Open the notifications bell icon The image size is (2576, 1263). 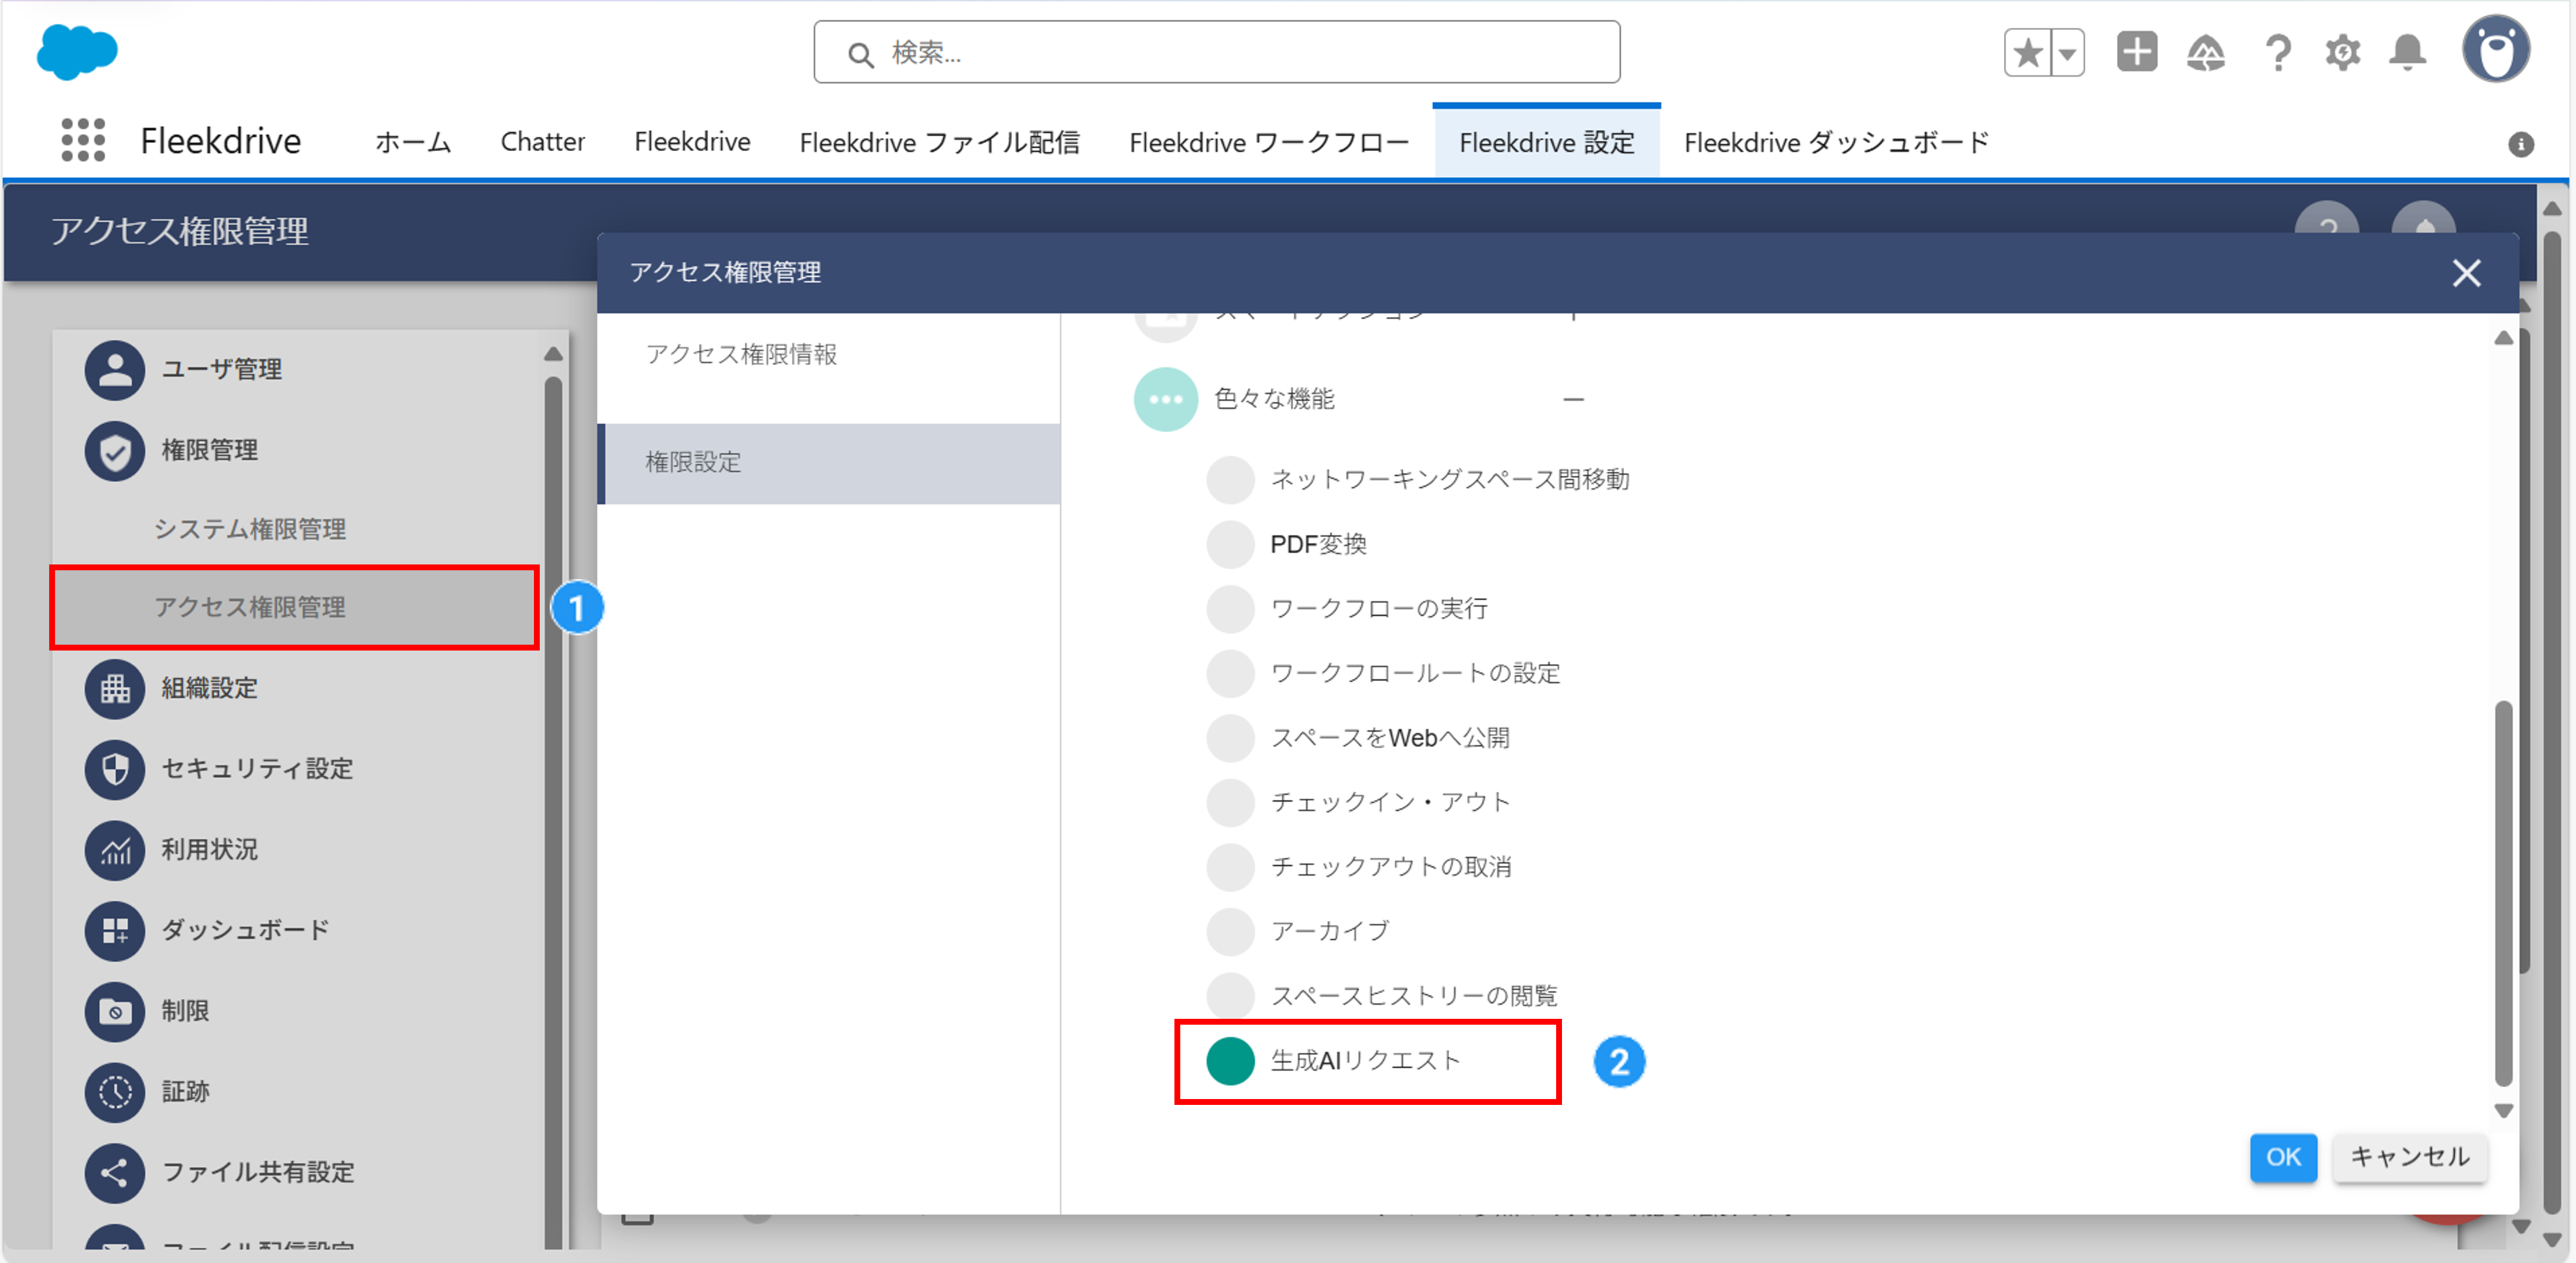pos(2408,53)
